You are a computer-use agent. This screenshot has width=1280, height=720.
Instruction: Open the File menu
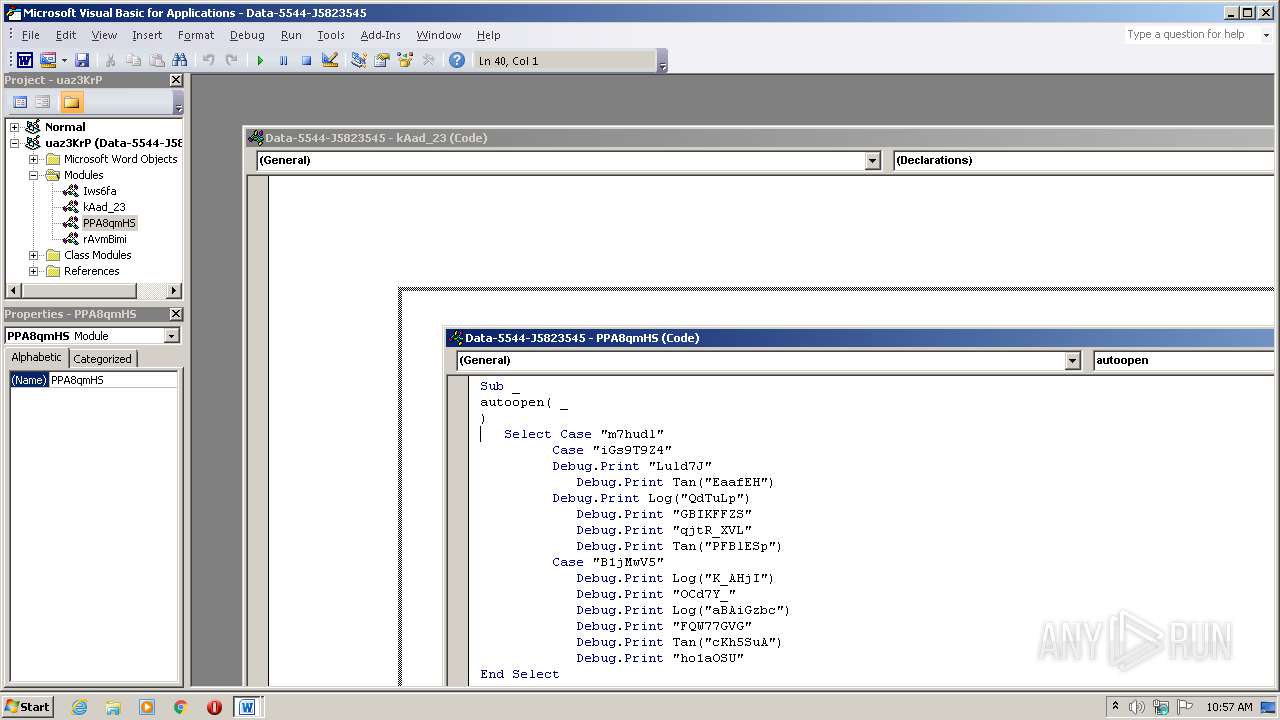pyautogui.click(x=31, y=35)
